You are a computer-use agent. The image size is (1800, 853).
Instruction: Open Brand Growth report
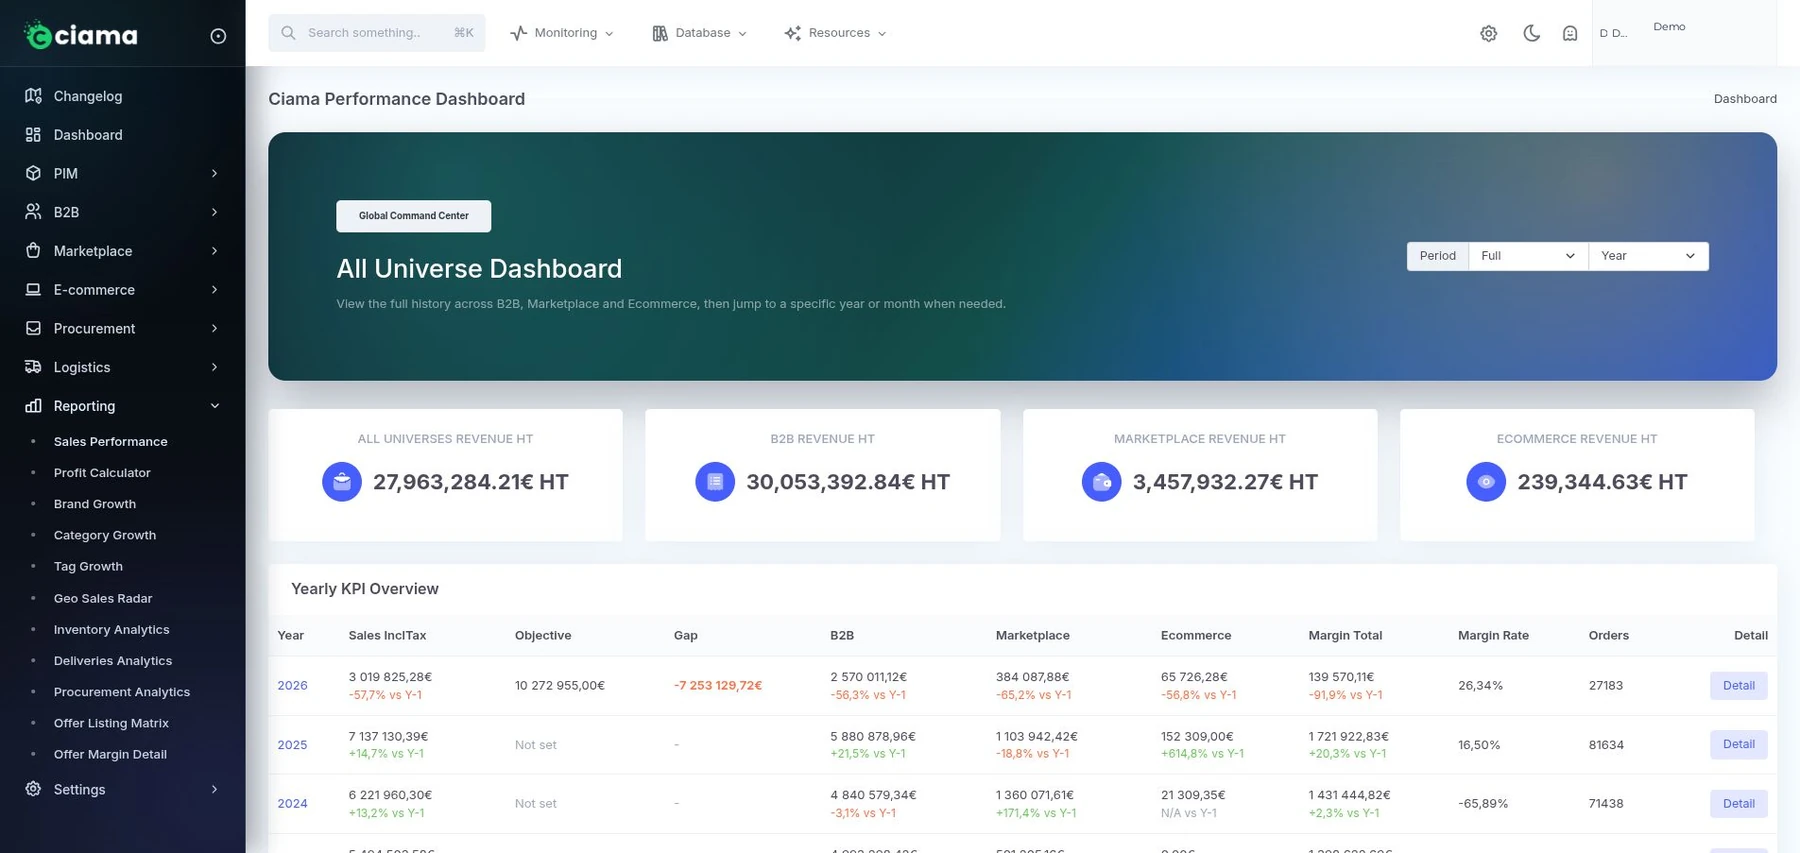coord(95,504)
